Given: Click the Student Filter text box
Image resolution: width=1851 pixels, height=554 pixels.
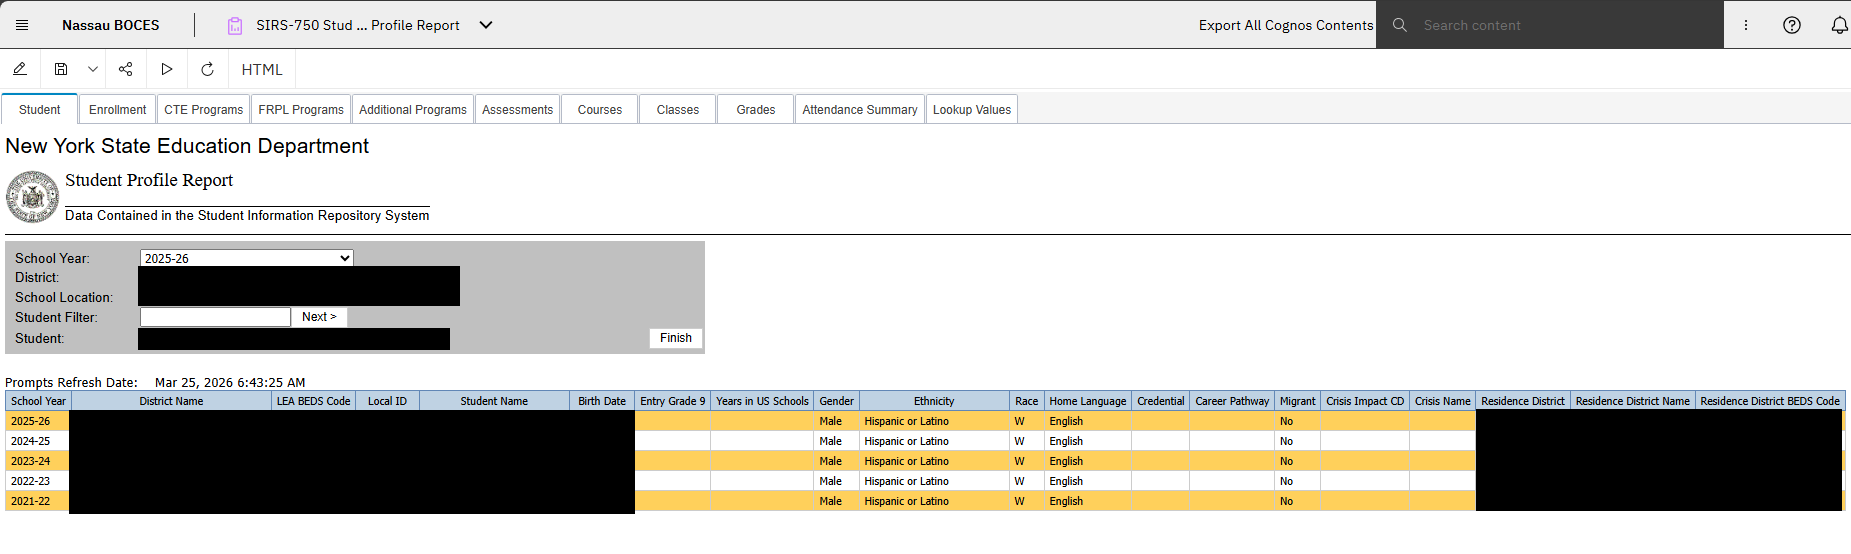Looking at the screenshot, I should tap(215, 317).
